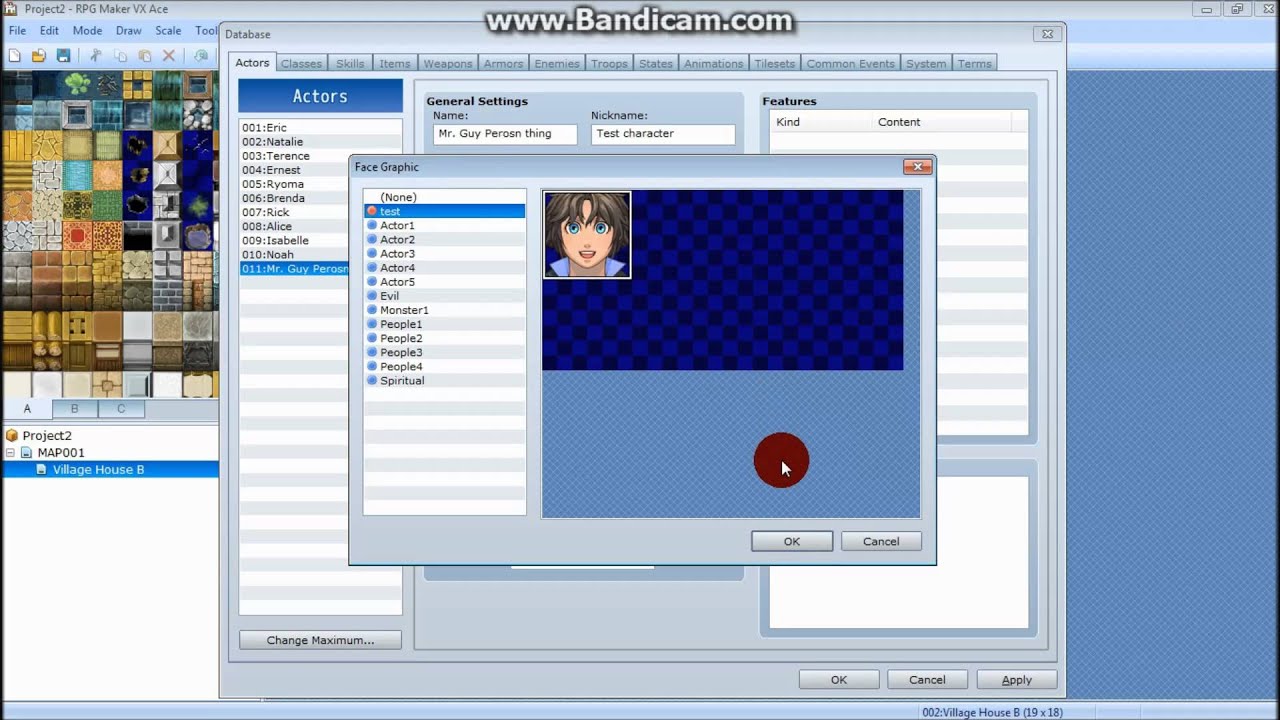Click the Nickname input field
This screenshot has height=720, width=1280.
point(663,133)
